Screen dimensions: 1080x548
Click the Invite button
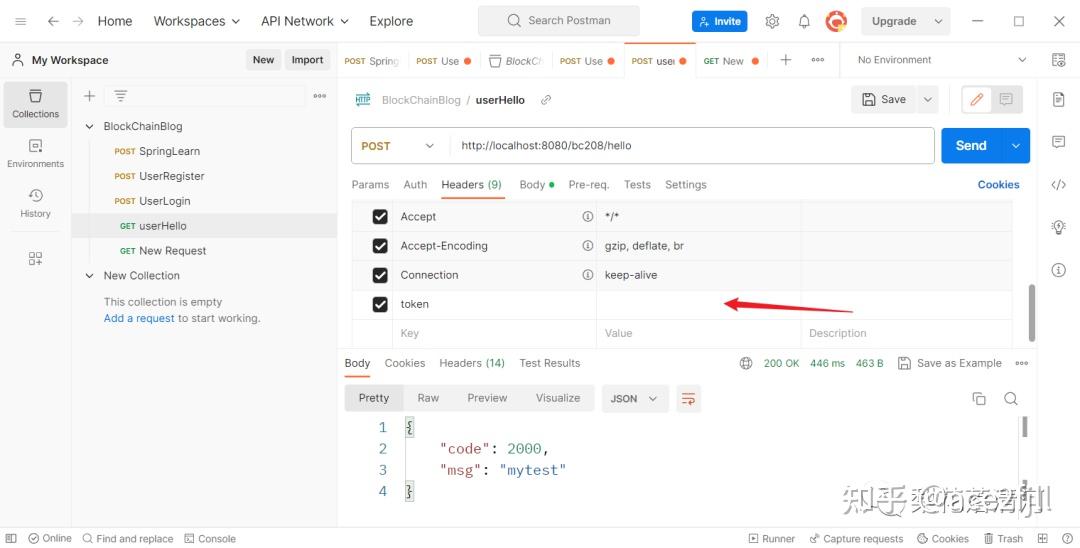pyautogui.click(x=719, y=21)
